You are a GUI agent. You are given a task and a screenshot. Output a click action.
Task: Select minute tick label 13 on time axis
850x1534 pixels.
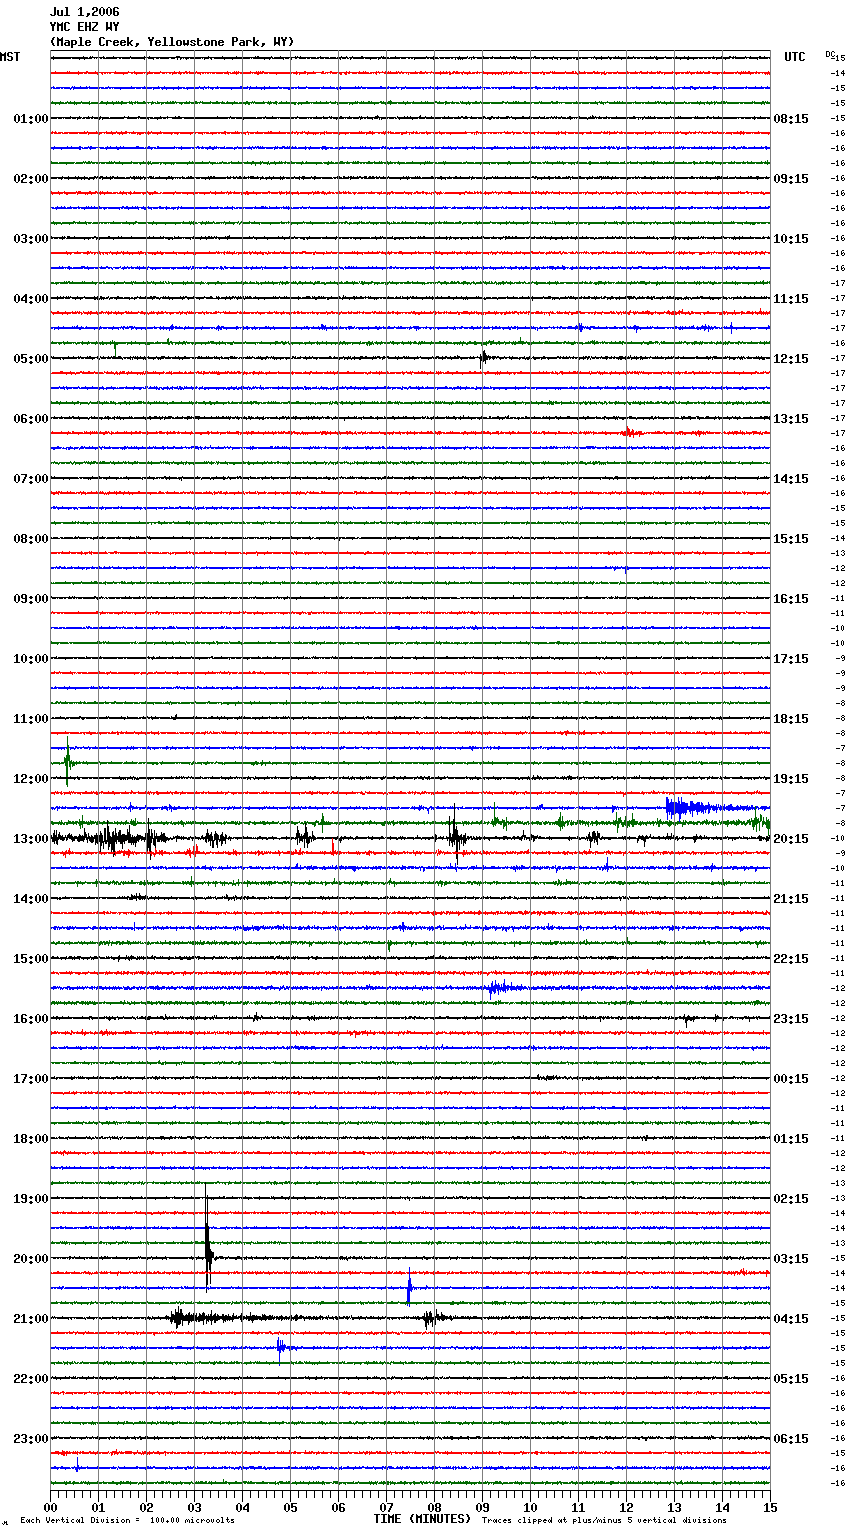pyautogui.click(x=675, y=1507)
